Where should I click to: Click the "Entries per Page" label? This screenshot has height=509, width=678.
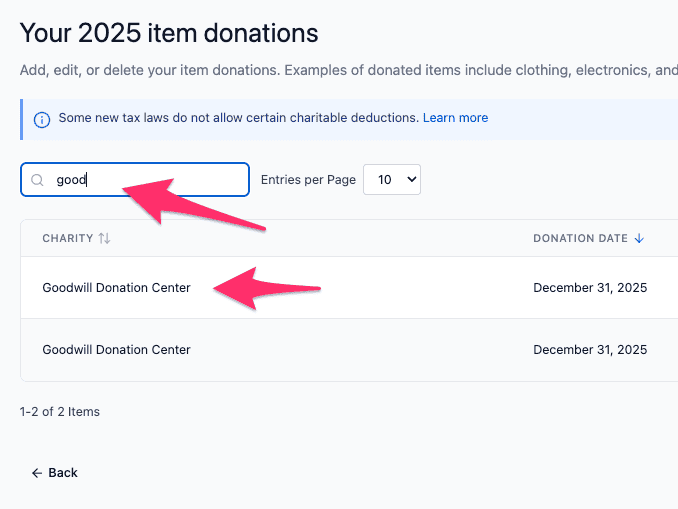point(308,180)
